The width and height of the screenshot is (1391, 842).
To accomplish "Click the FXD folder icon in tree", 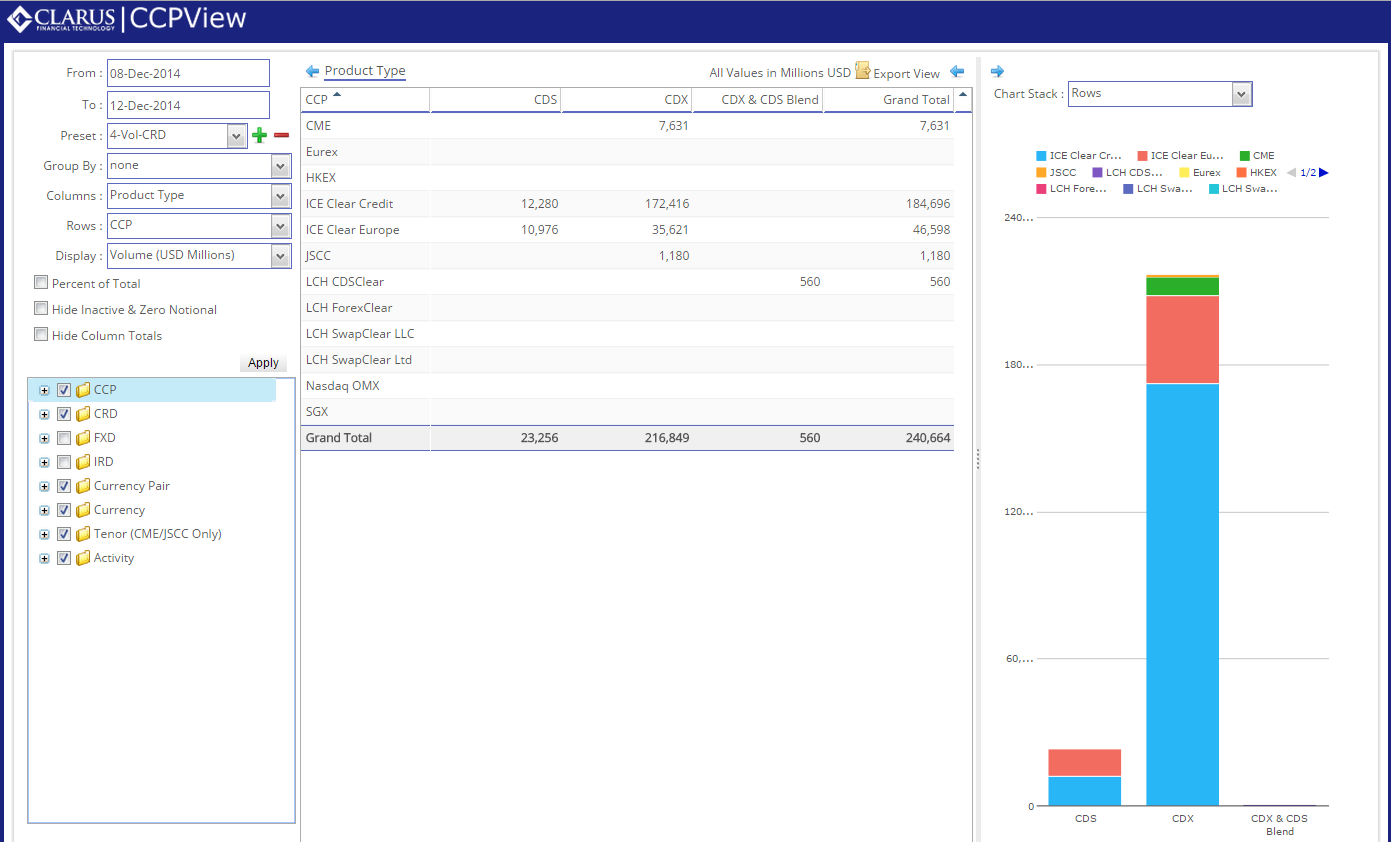I will pyautogui.click(x=83, y=438).
